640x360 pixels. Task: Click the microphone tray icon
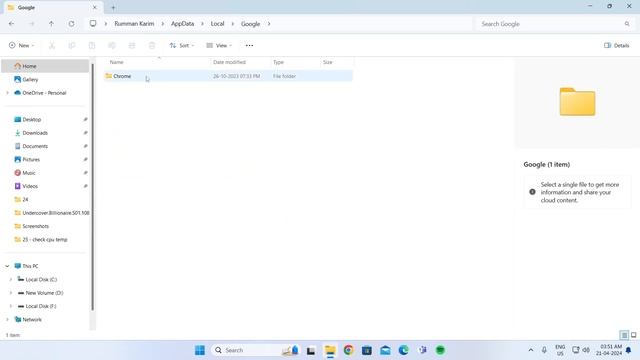(544, 350)
